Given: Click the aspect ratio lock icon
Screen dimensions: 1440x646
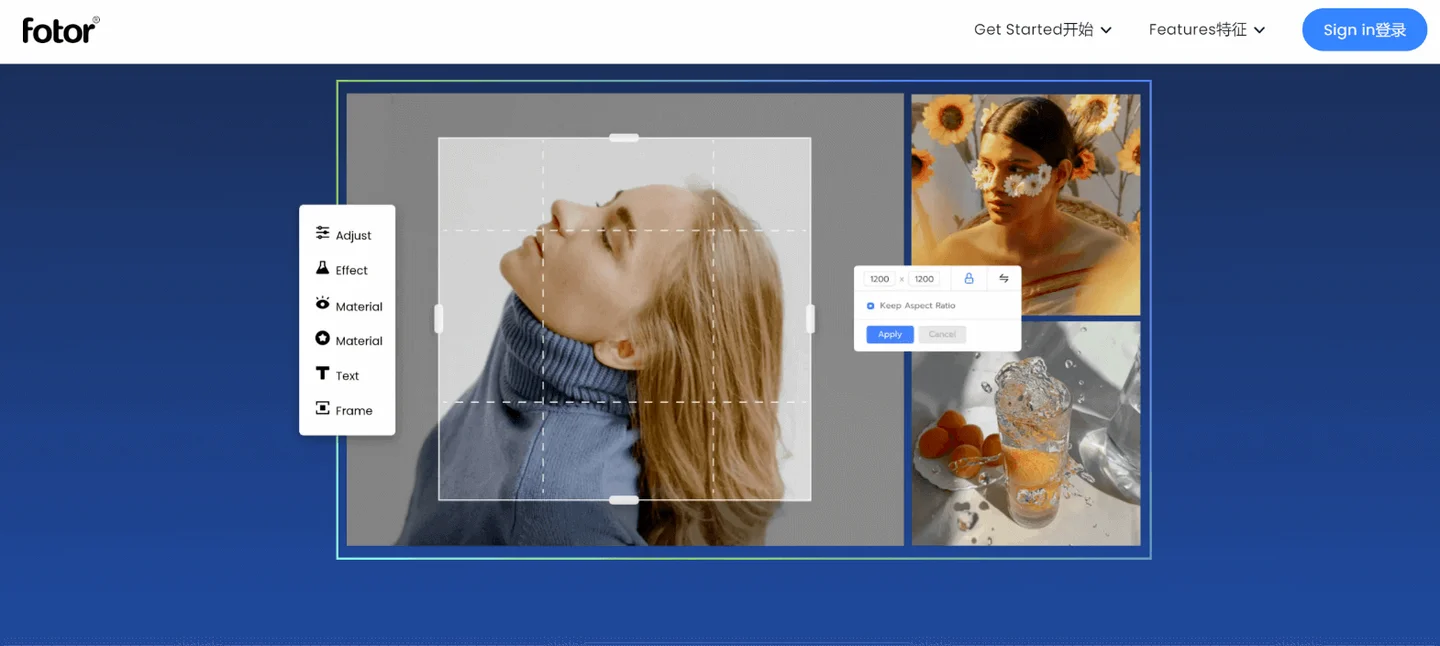Looking at the screenshot, I should tap(968, 279).
